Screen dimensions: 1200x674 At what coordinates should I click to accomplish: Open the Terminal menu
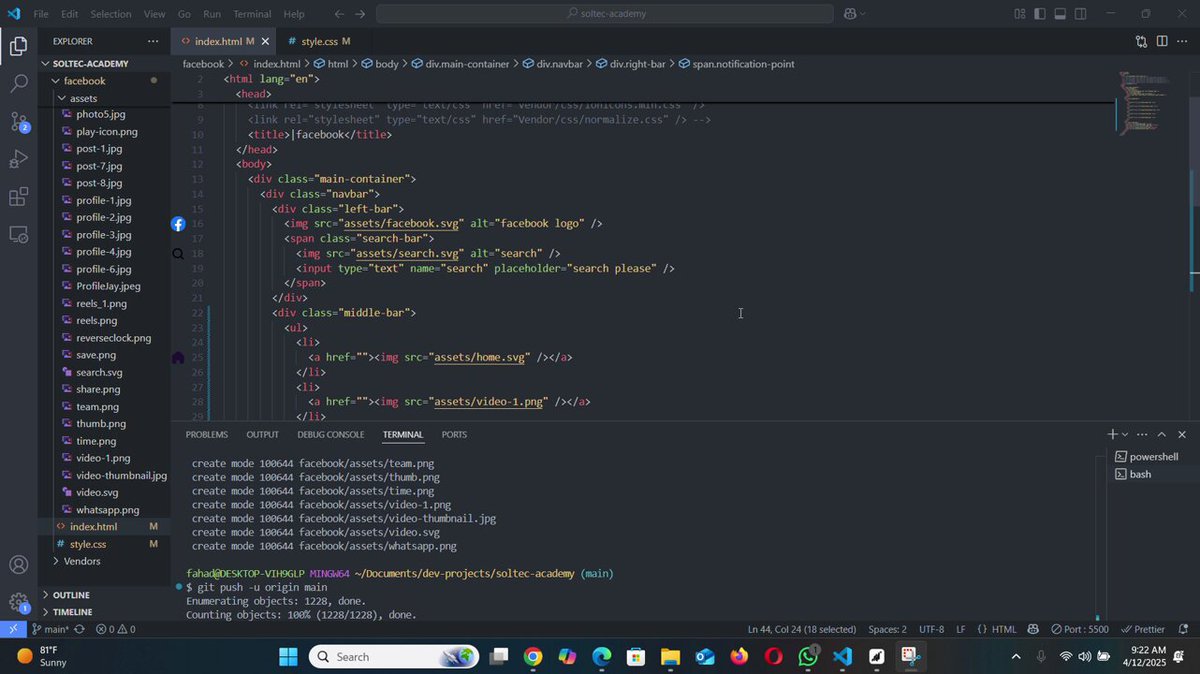click(x=252, y=14)
